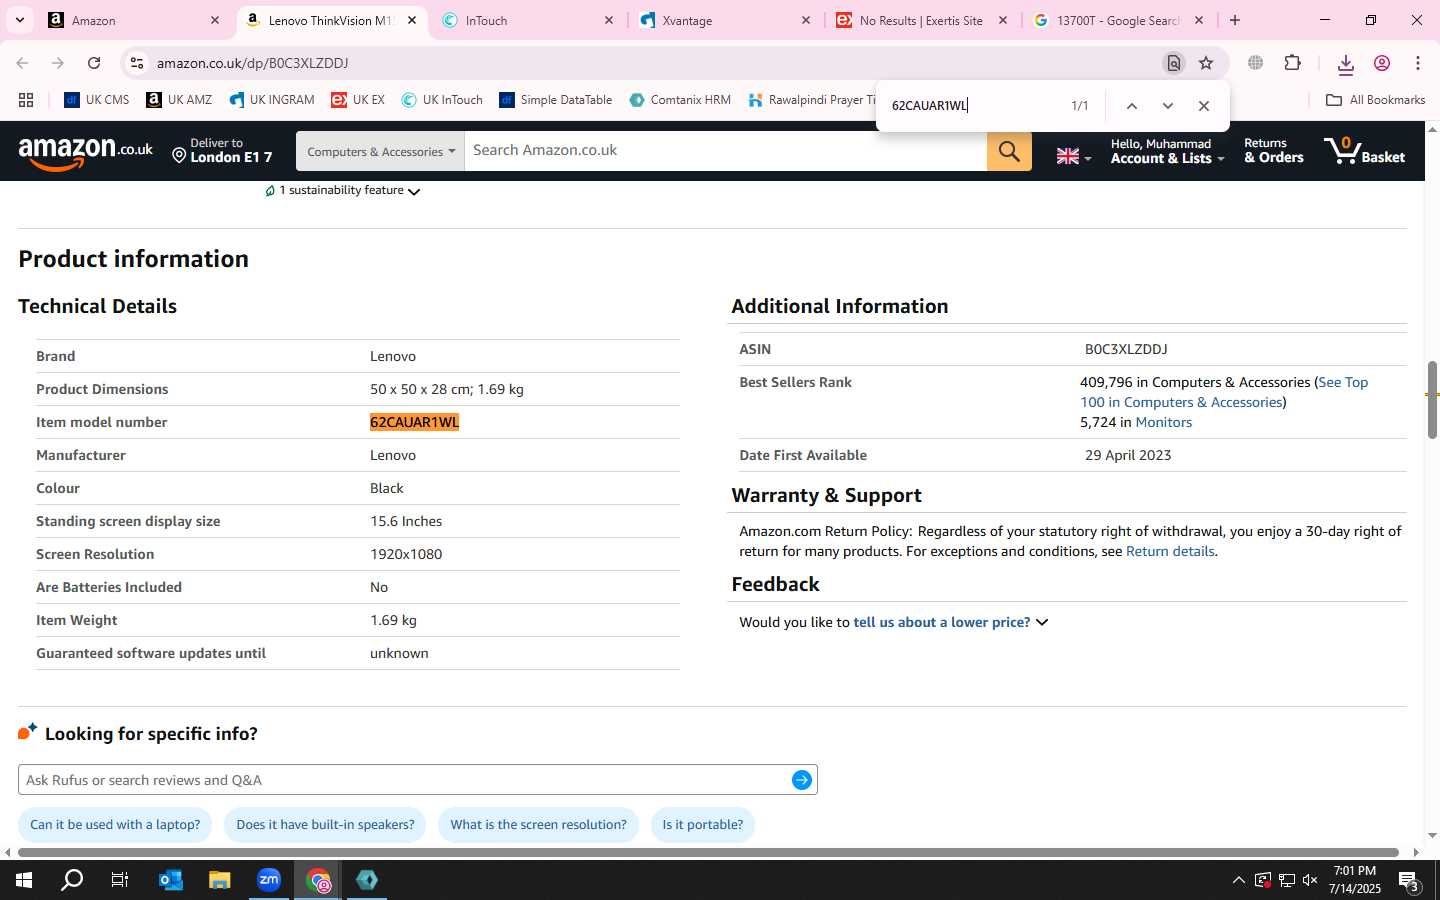Click the Amazon.co.uk logo

(86, 151)
